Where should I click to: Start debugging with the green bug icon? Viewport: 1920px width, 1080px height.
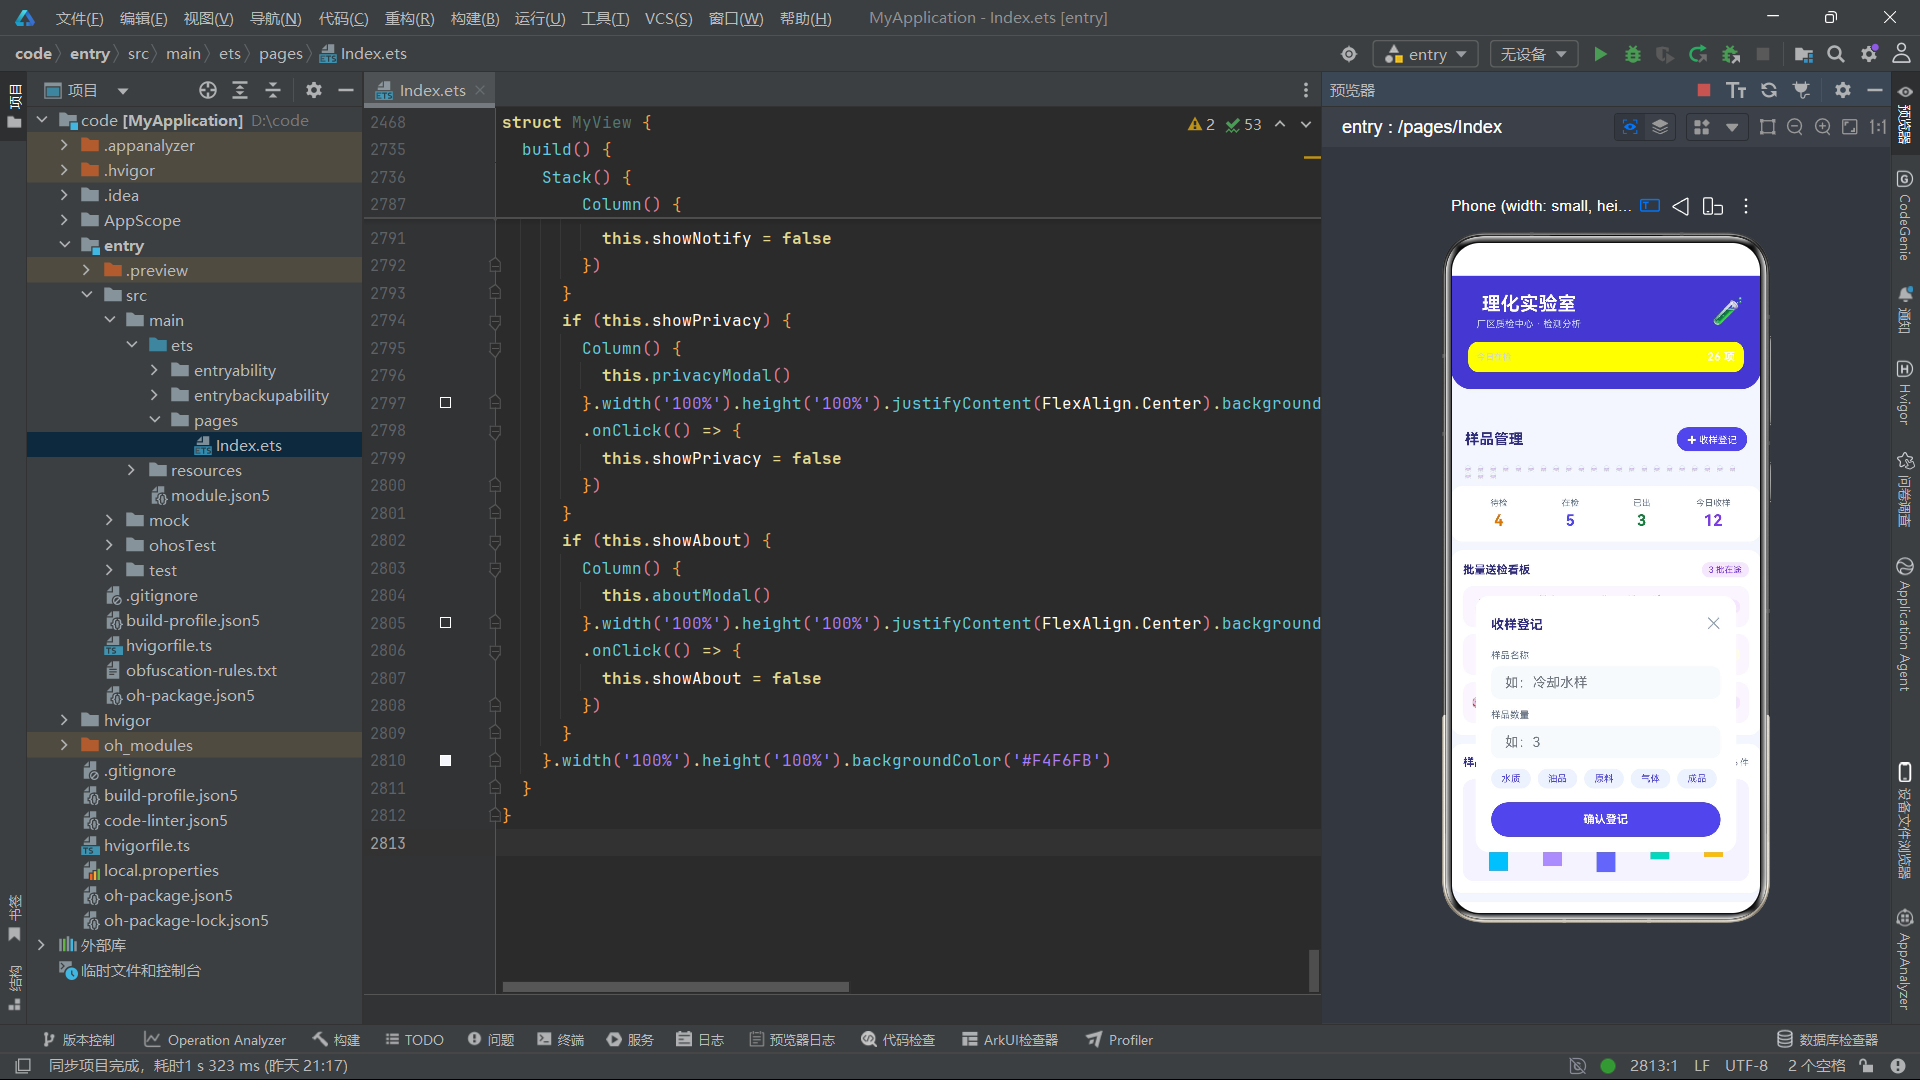pos(1633,54)
